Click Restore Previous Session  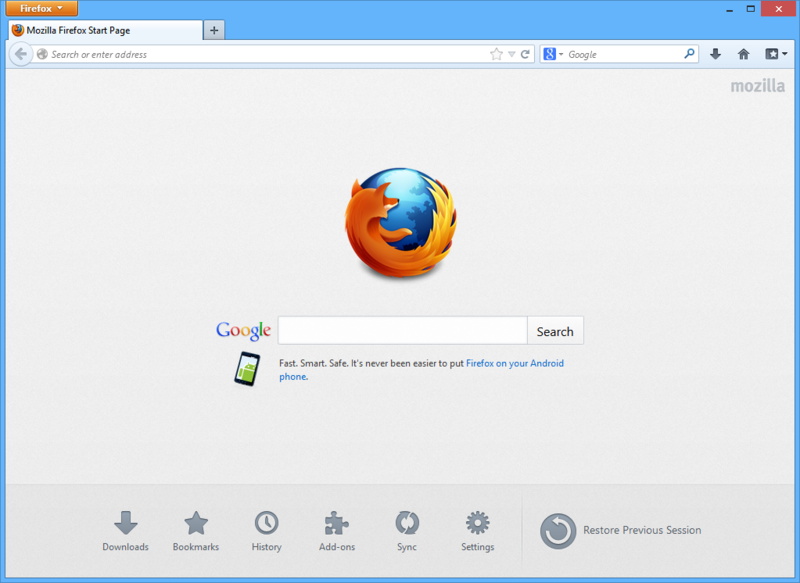click(x=640, y=530)
